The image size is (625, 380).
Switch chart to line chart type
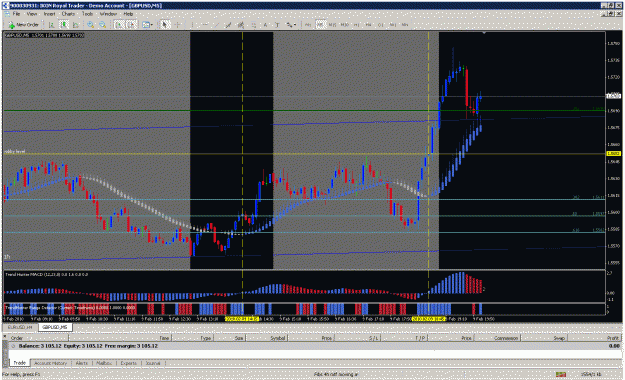pyautogui.click(x=76, y=25)
